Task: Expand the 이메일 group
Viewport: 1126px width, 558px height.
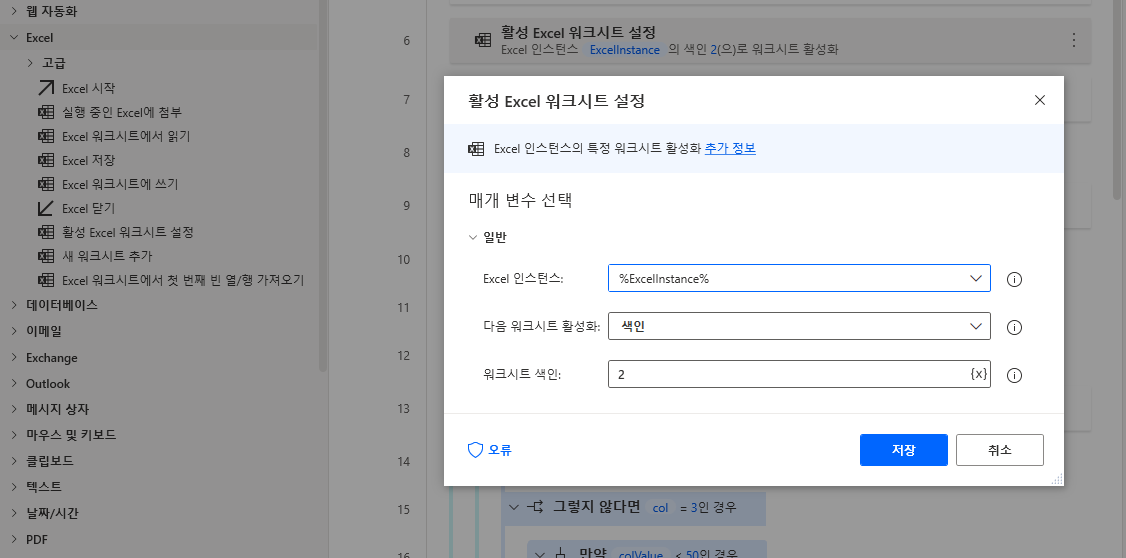Action: 14,331
